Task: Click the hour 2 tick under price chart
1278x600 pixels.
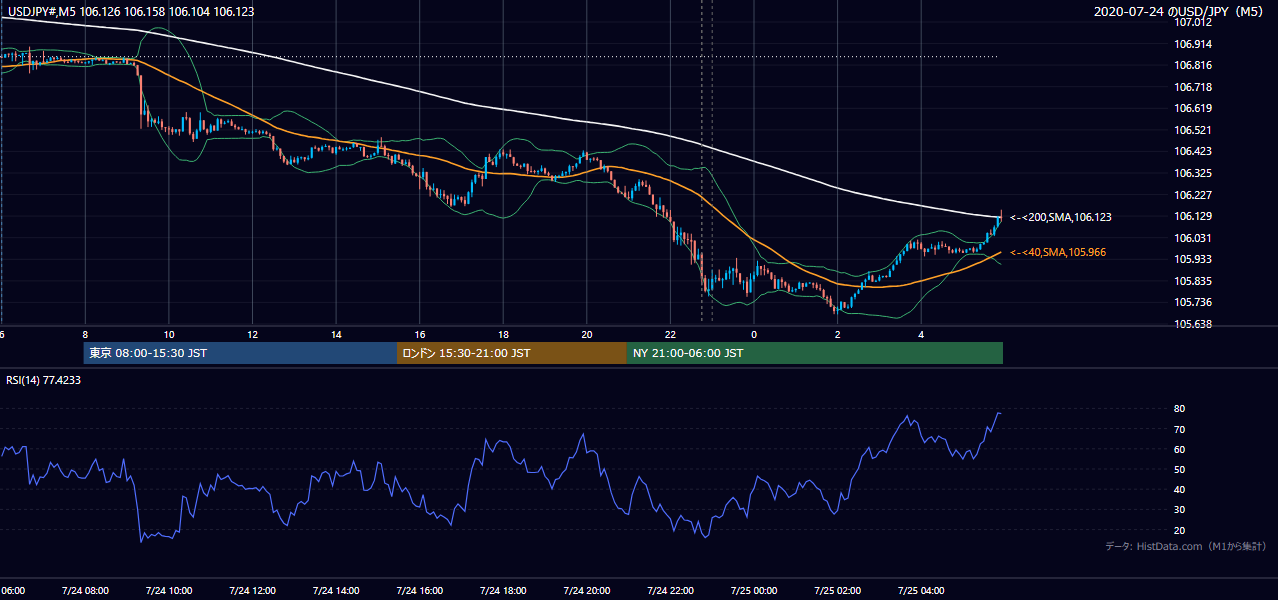Action: point(838,334)
